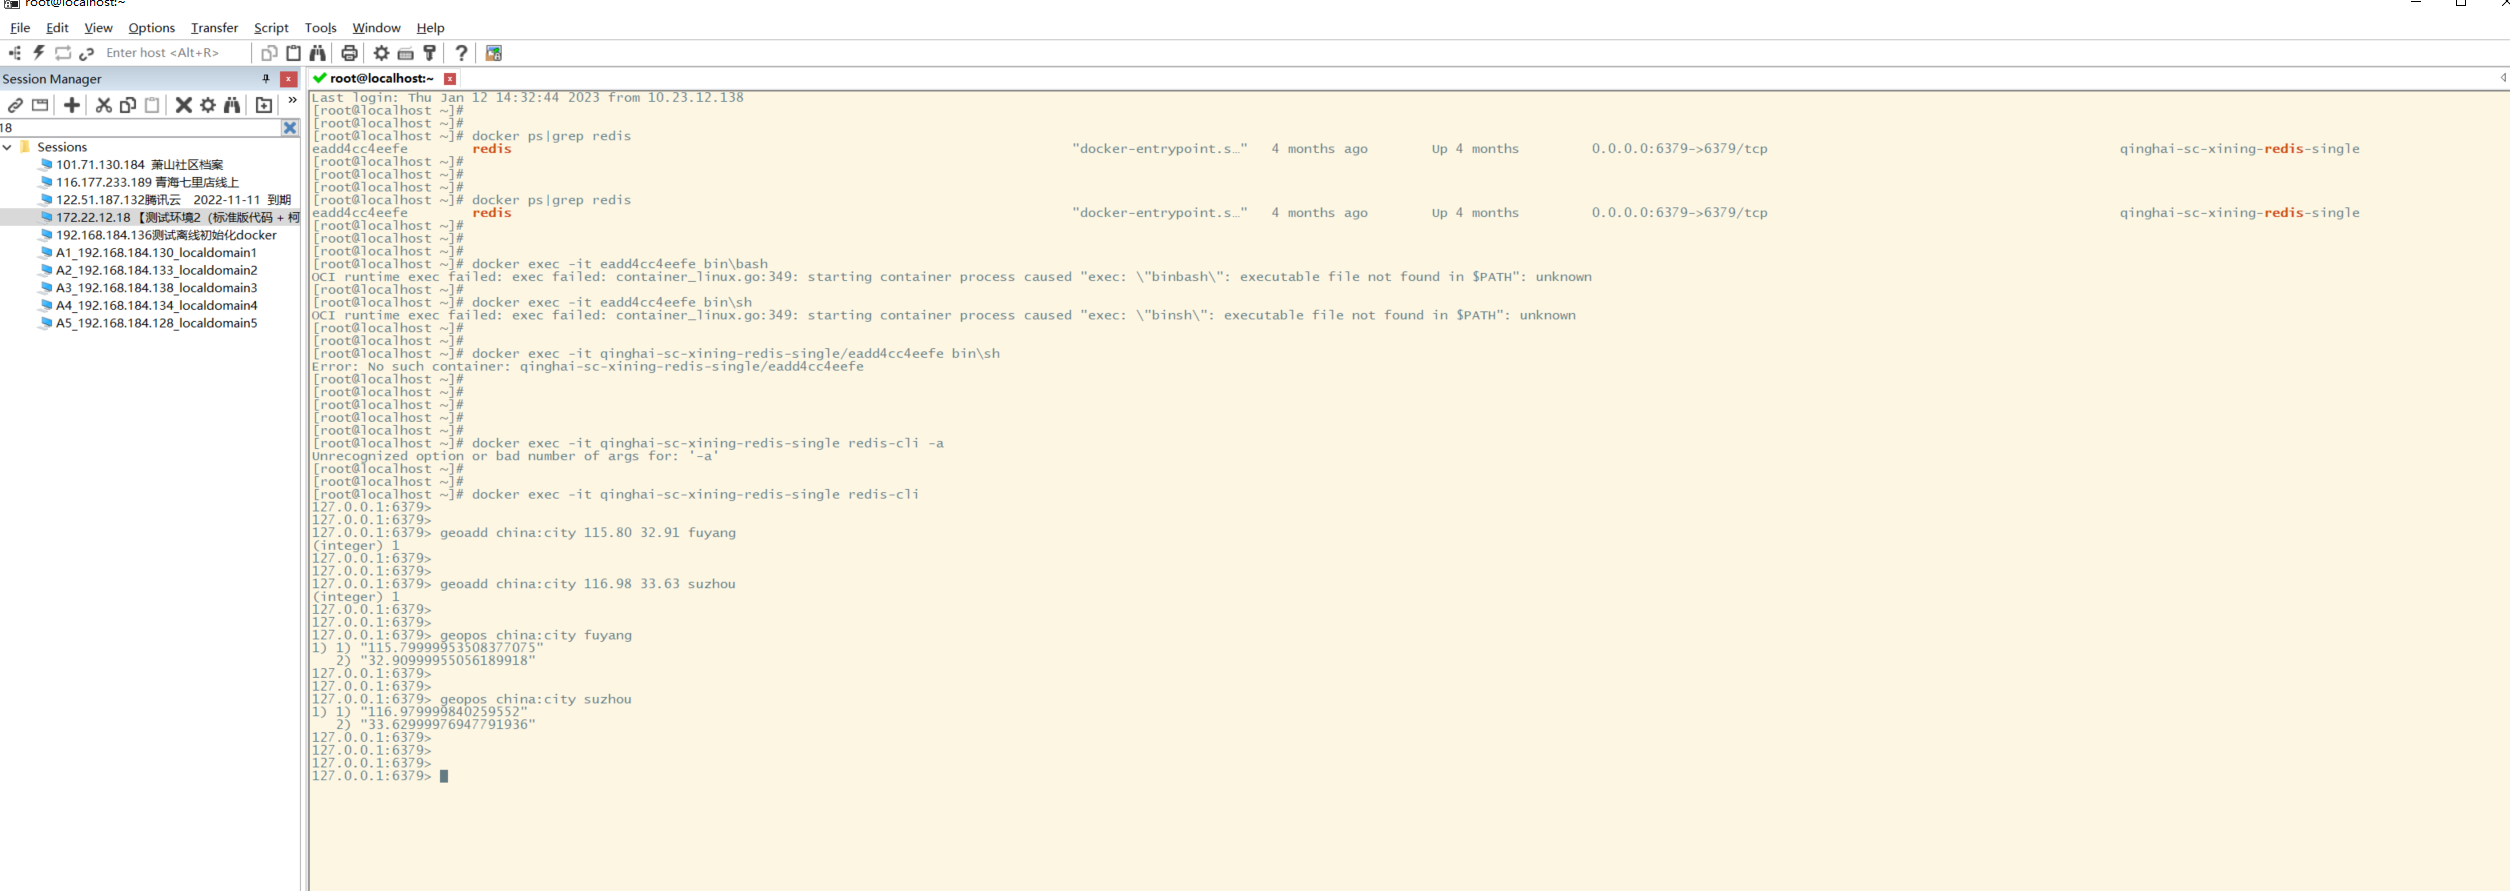Close the Session Manager panel
The image size is (2510, 891).
[x=289, y=79]
